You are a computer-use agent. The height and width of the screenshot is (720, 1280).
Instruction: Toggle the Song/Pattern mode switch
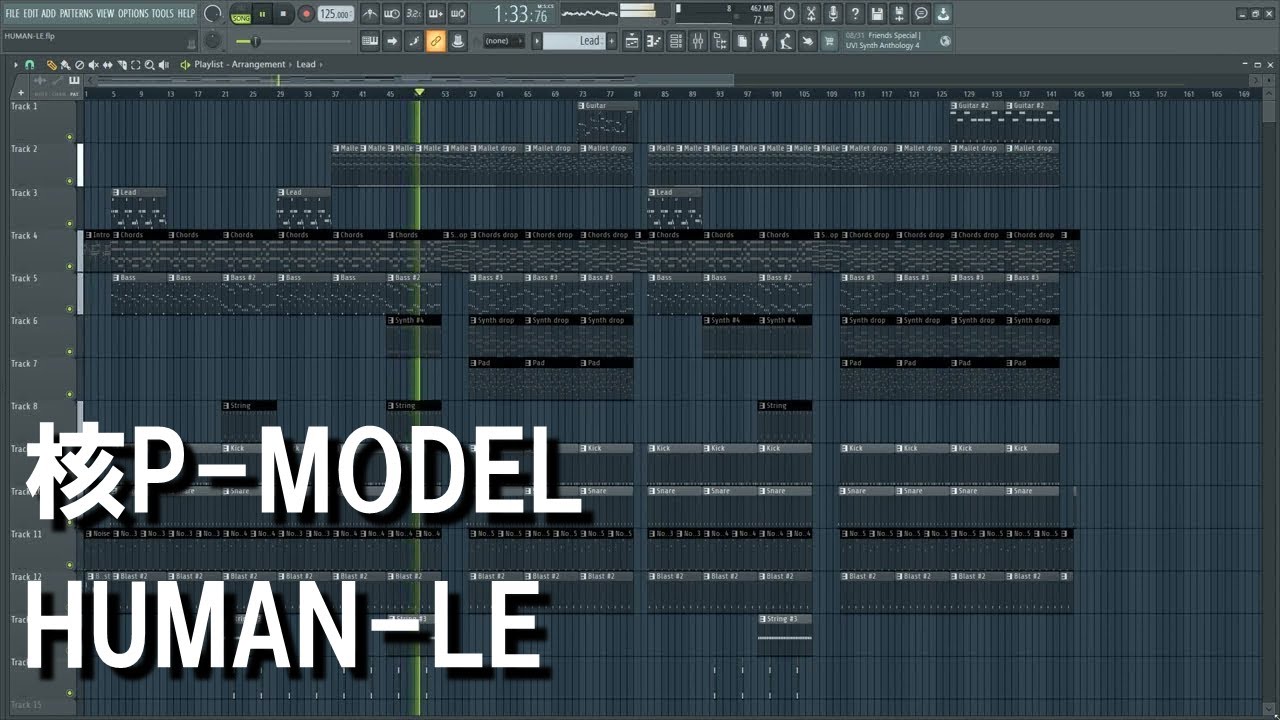[240, 14]
